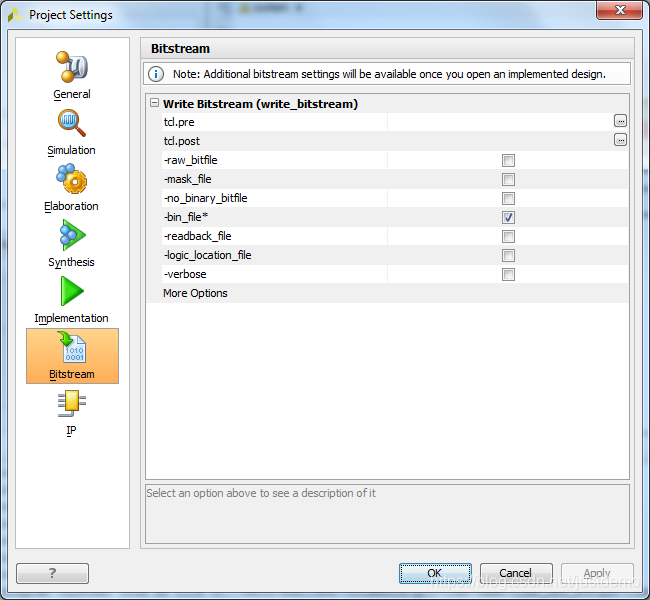The image size is (650, 600).
Task: Open the General settings category icon
Action: click(x=72, y=67)
